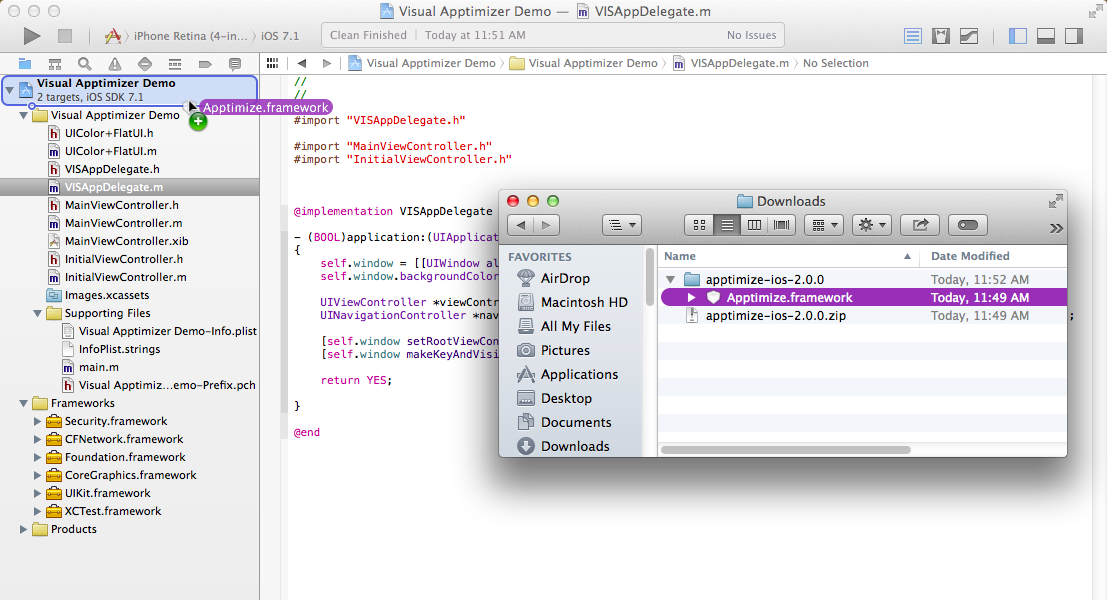Click the Visual Apptimizer Demo folder jump bar segment
Viewport: 1107px width, 600px height.
[584, 63]
